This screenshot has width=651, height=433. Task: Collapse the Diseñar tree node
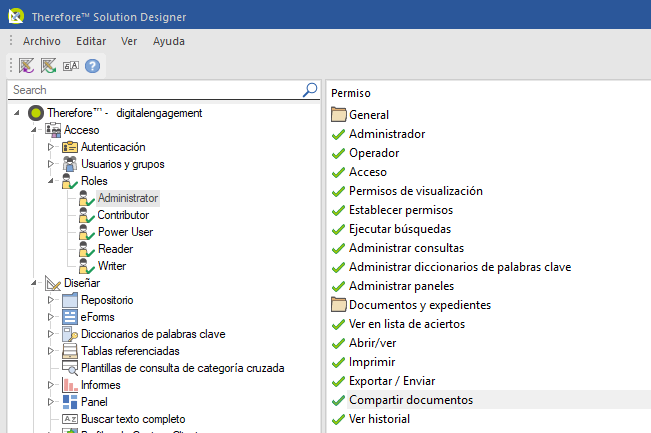[34, 283]
